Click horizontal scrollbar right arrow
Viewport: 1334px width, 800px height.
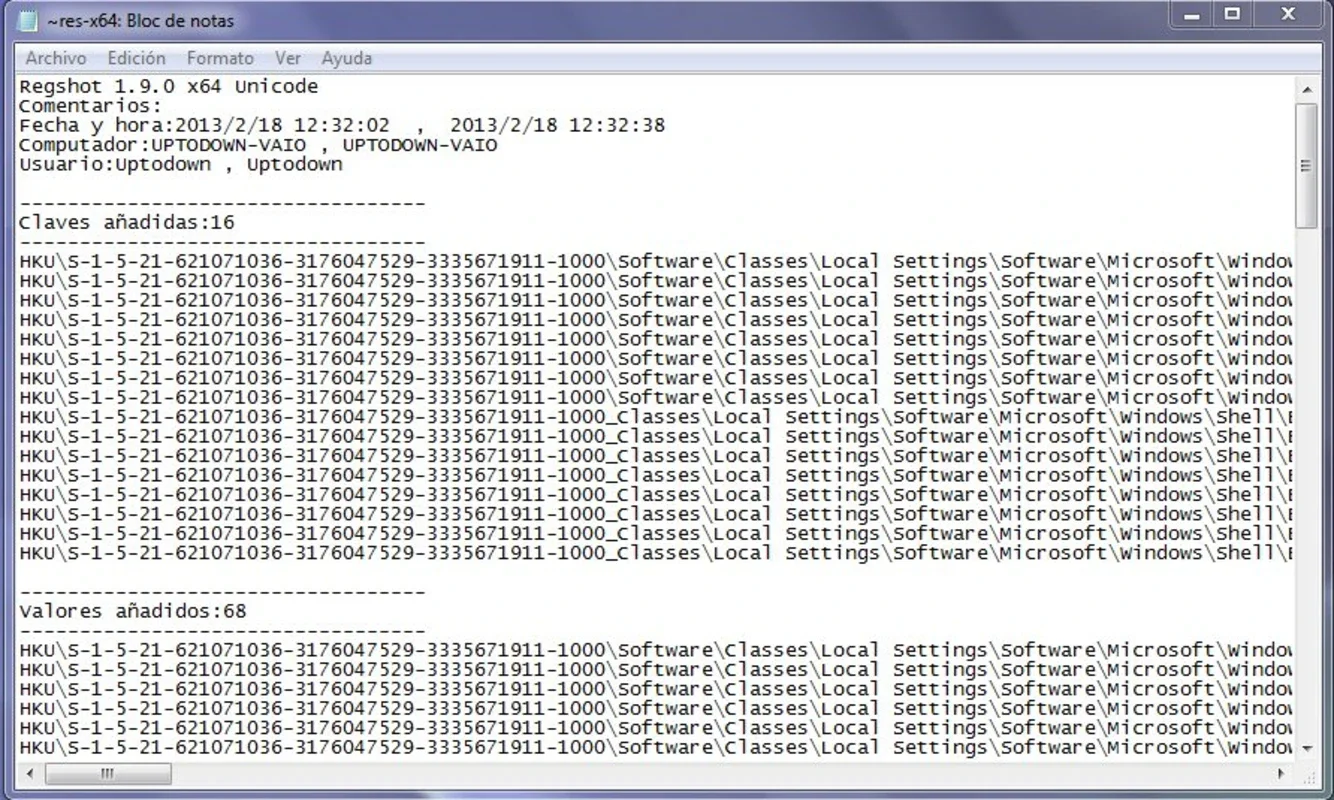(1282, 773)
